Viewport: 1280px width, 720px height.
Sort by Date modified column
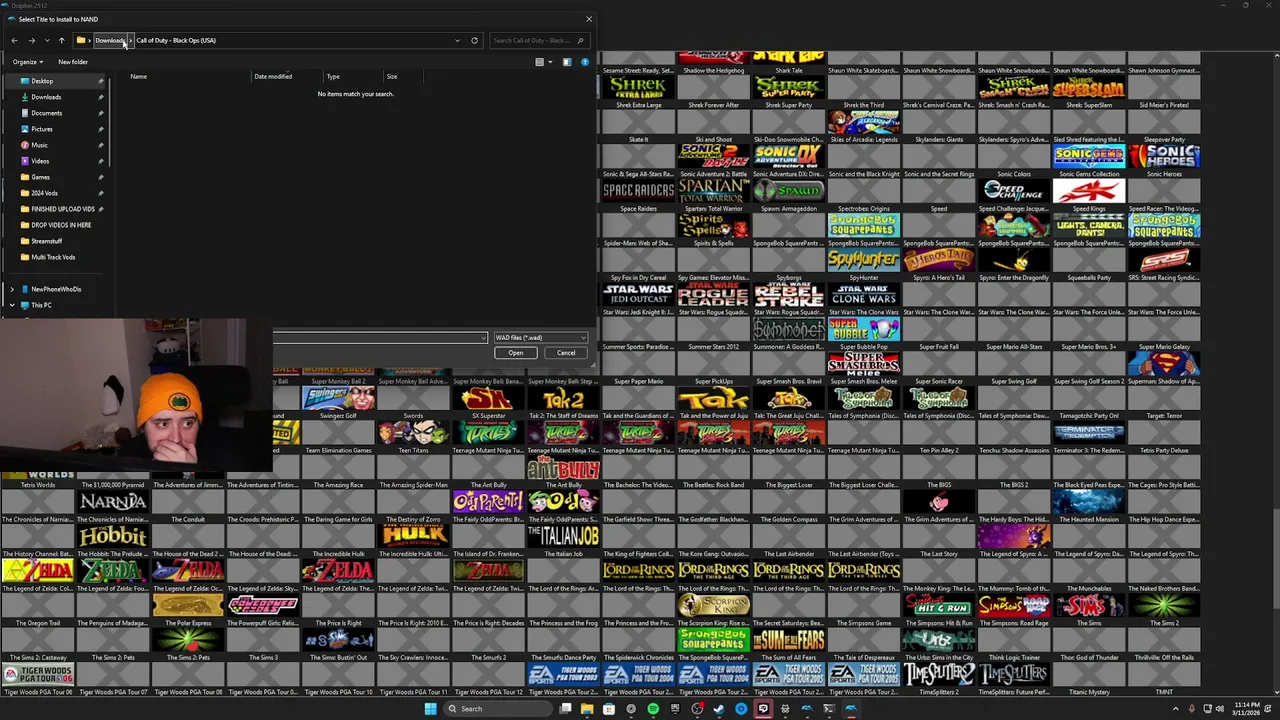[273, 77]
